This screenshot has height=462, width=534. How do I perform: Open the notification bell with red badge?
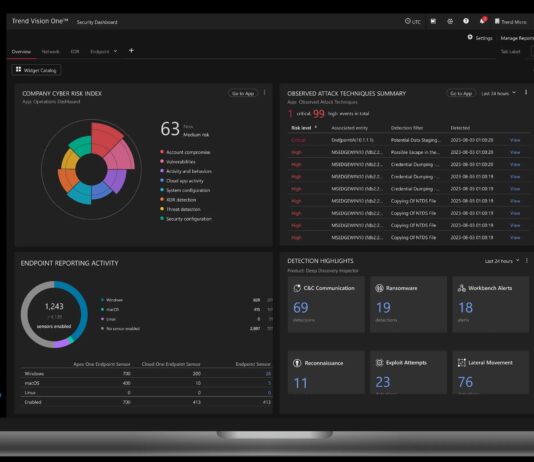[x=483, y=20]
